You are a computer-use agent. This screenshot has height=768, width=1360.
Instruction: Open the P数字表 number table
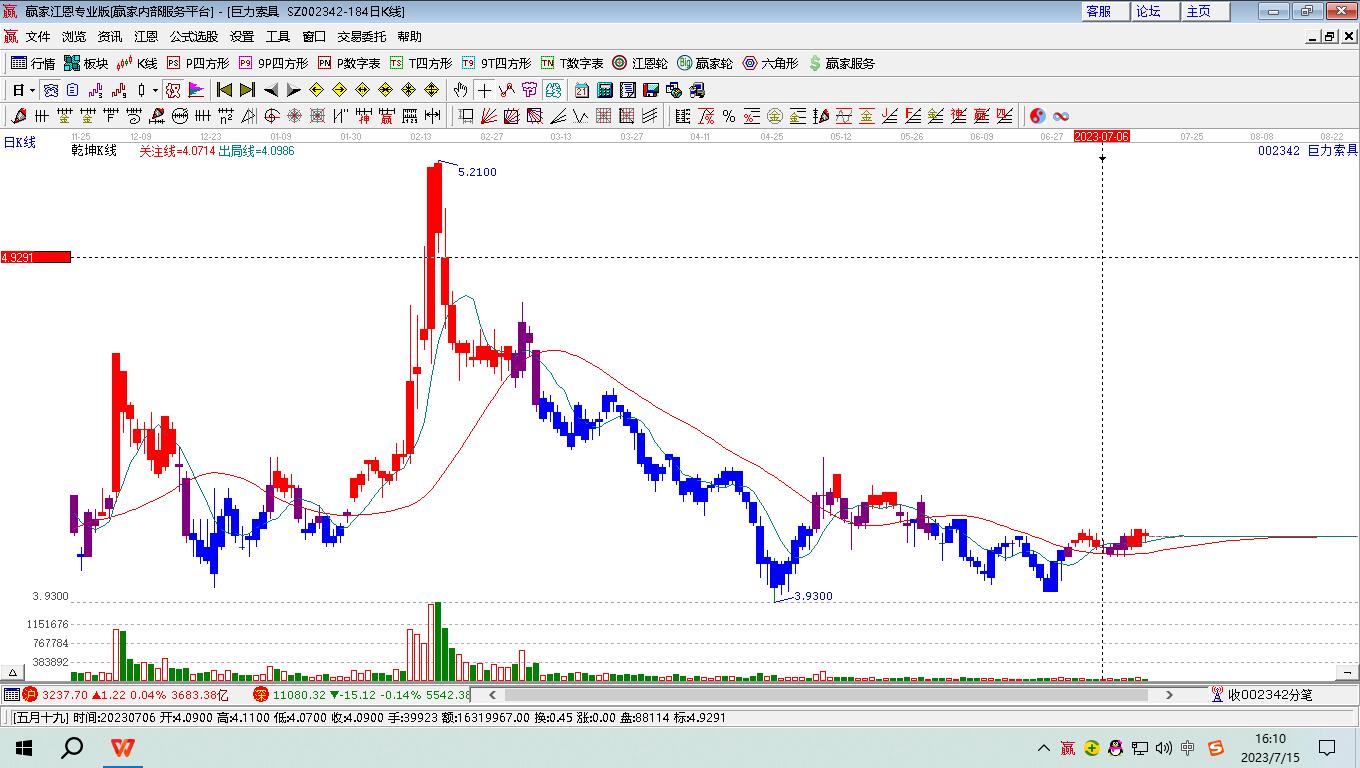coord(348,63)
